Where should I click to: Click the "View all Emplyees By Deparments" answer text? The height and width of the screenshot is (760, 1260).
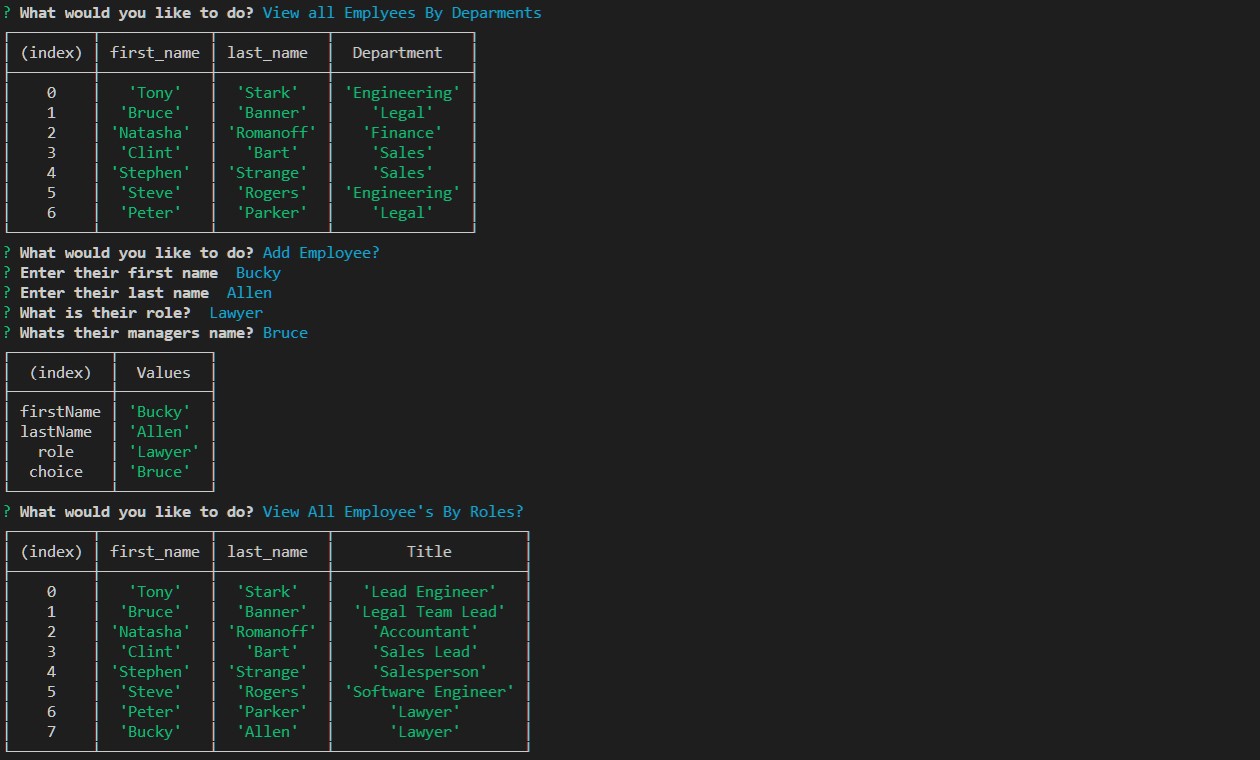(x=402, y=13)
